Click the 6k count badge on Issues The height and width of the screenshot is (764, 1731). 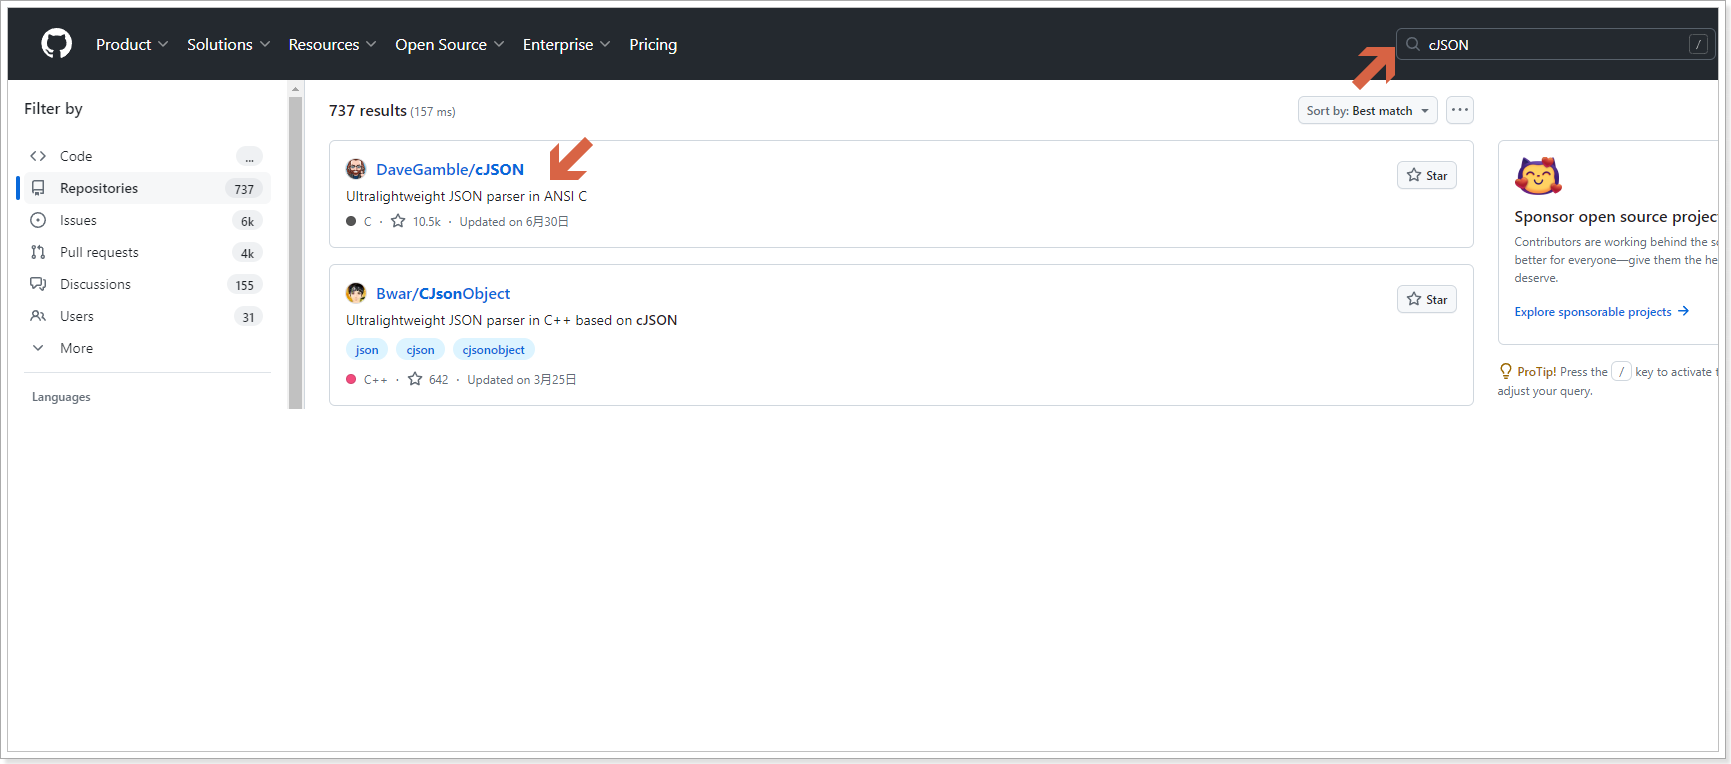pyautogui.click(x=247, y=221)
